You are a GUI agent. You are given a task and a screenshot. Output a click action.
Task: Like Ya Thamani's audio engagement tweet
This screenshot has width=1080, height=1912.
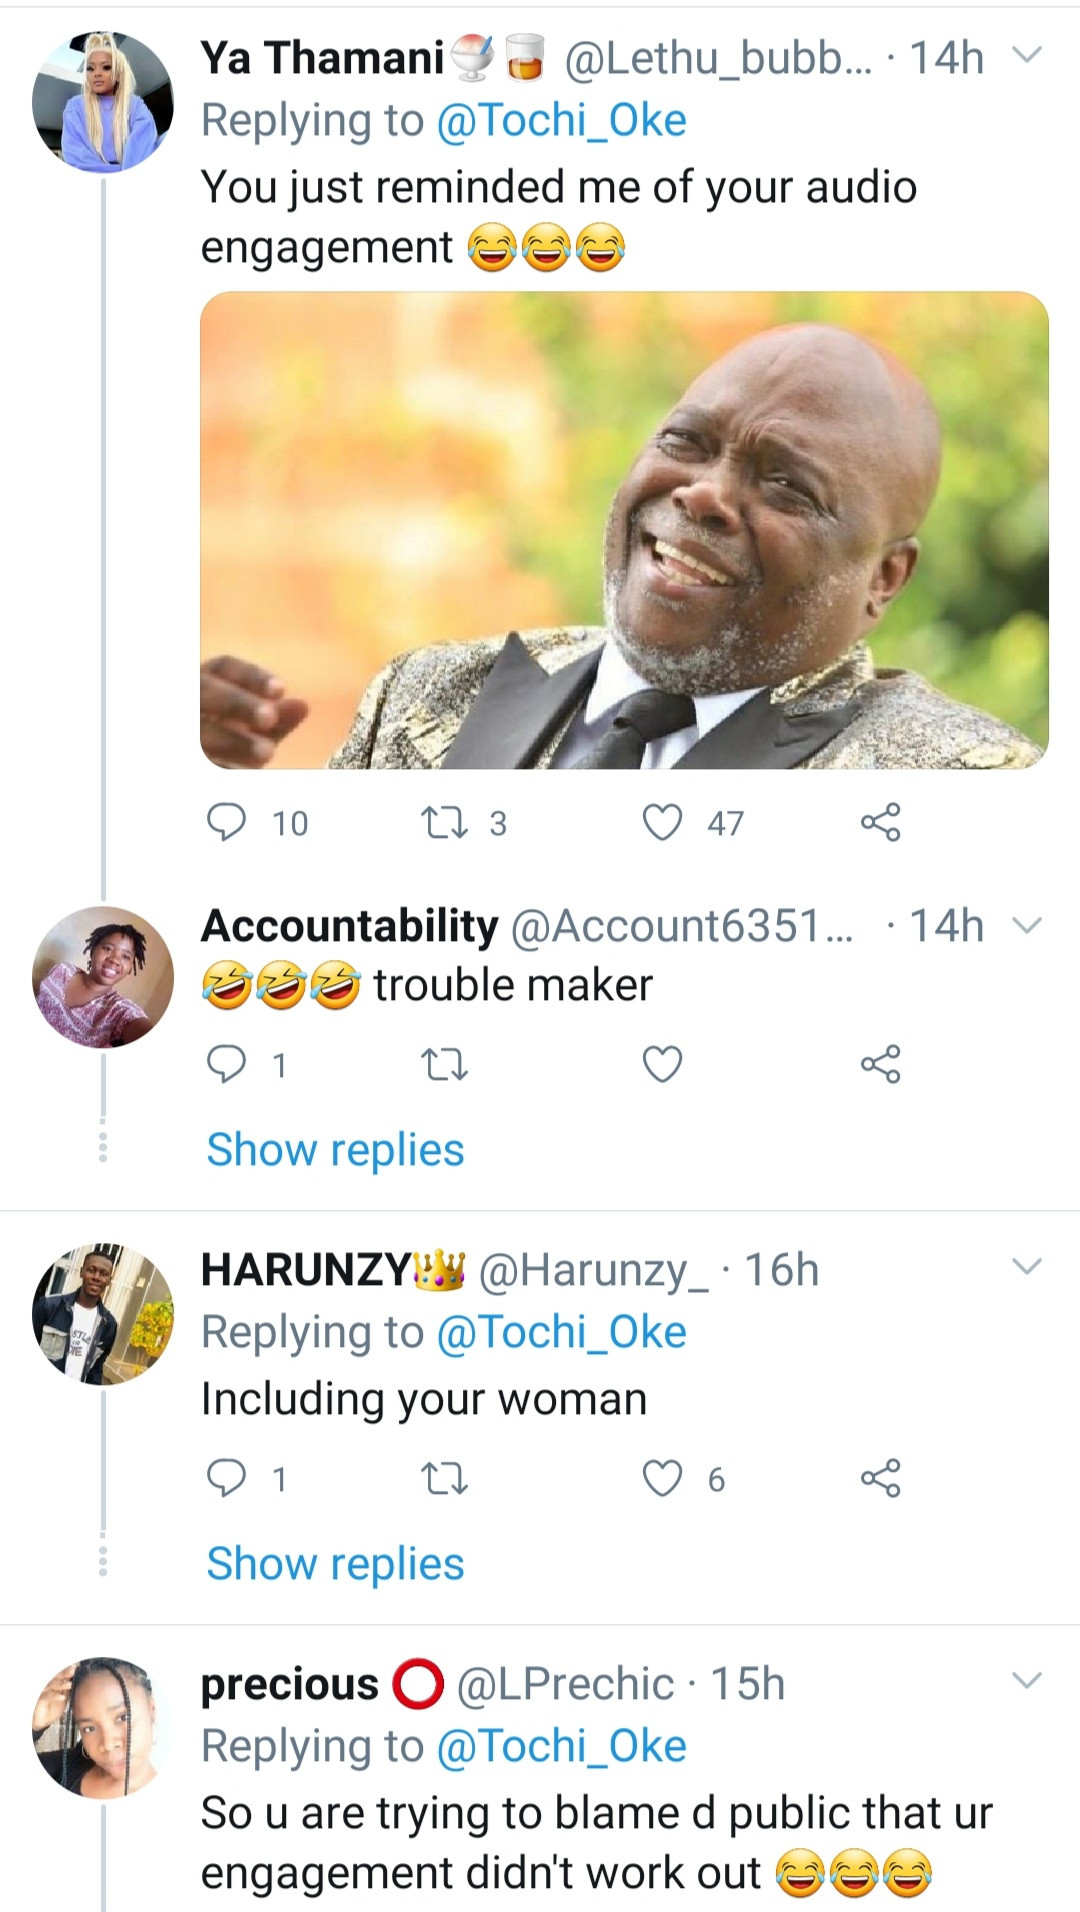(662, 823)
